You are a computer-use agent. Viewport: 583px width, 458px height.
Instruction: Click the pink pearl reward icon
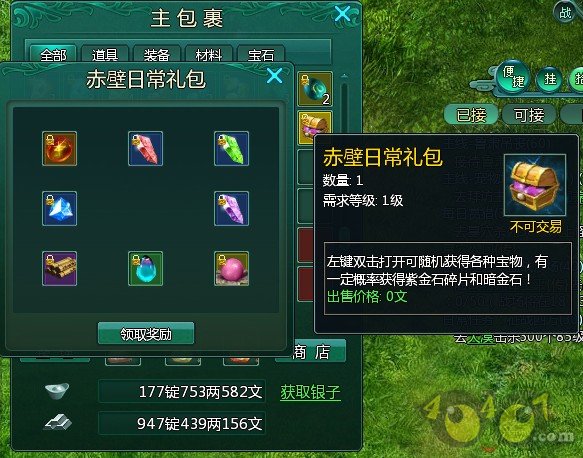tap(231, 268)
